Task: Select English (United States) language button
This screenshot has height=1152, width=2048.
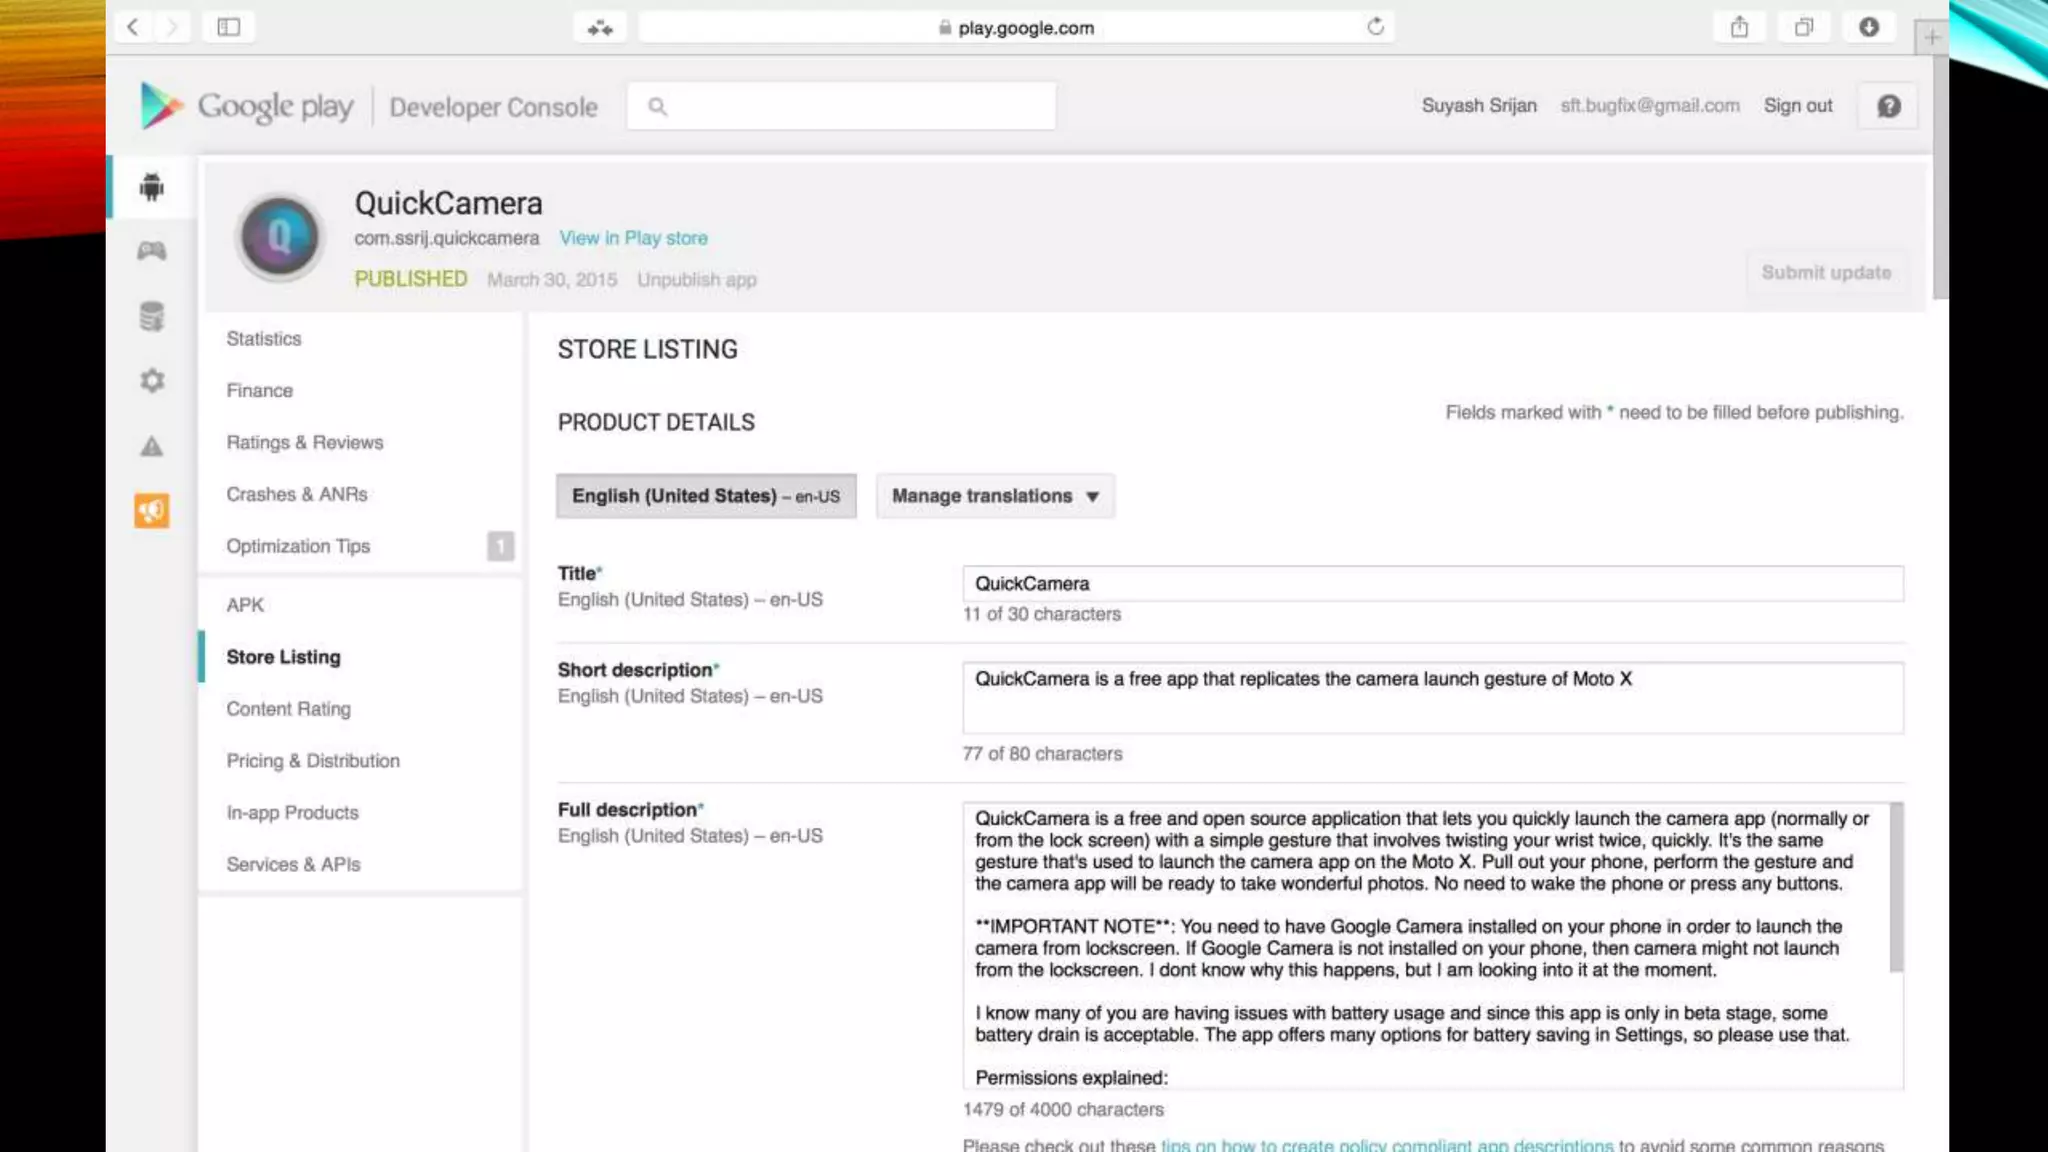Action: tap(706, 496)
